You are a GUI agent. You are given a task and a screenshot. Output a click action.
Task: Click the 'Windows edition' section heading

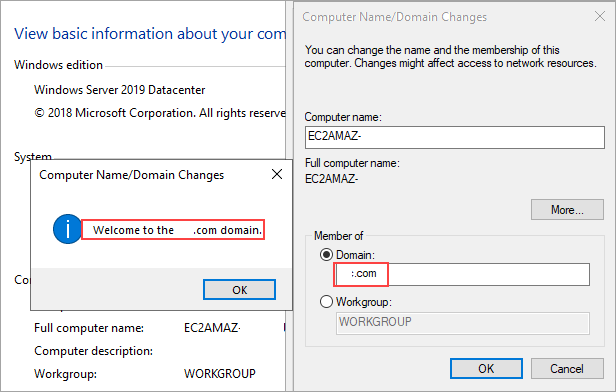[x=58, y=64]
